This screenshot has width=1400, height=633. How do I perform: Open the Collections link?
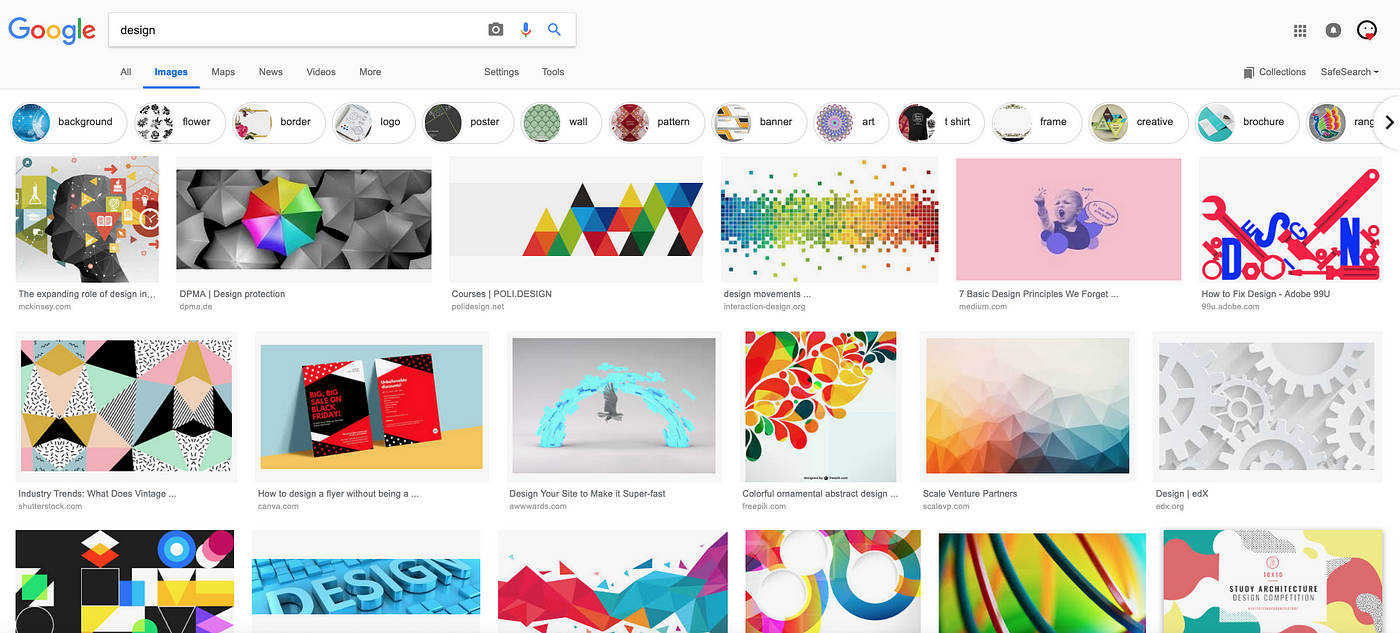[x=1282, y=72]
